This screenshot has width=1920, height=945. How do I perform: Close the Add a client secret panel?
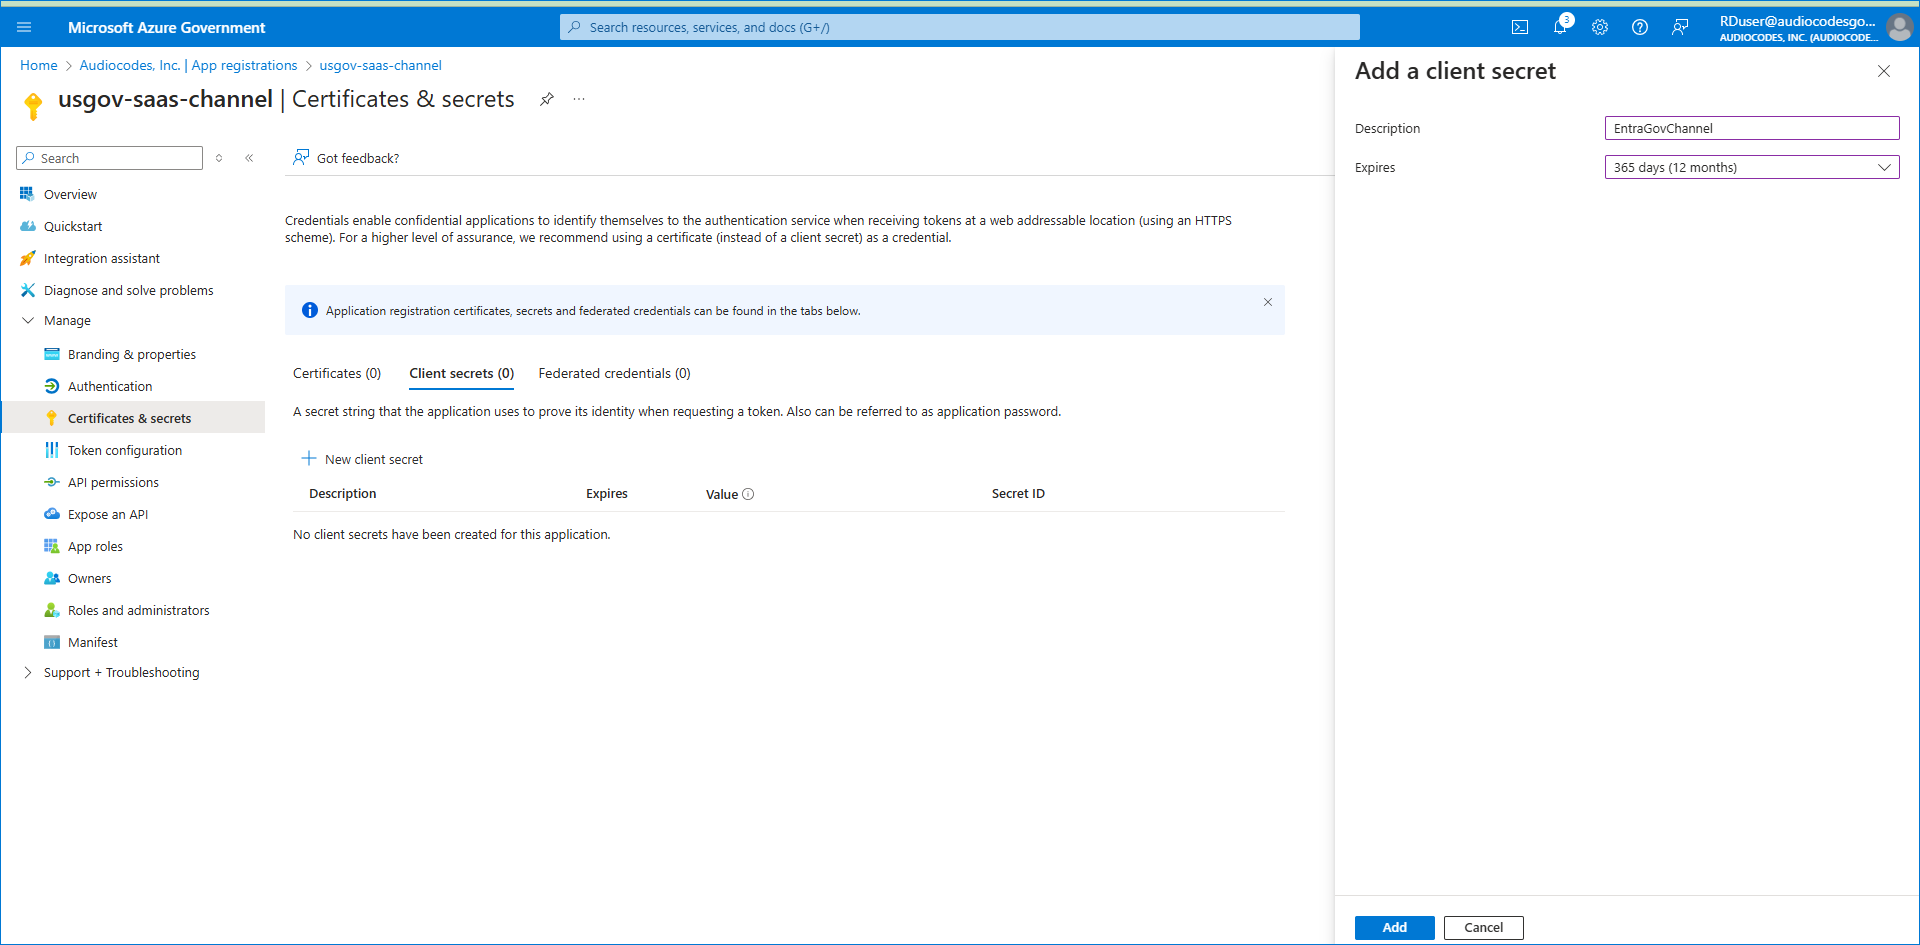click(1884, 71)
